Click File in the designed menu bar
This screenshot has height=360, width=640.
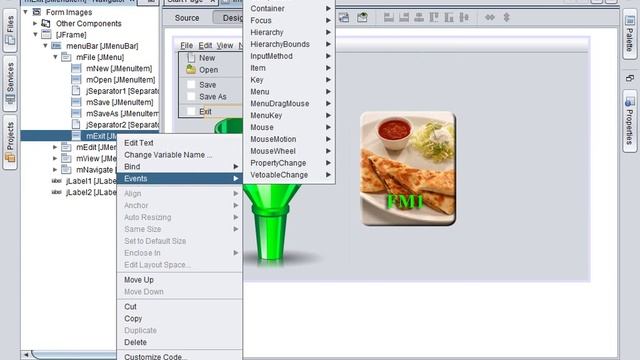(x=187, y=45)
